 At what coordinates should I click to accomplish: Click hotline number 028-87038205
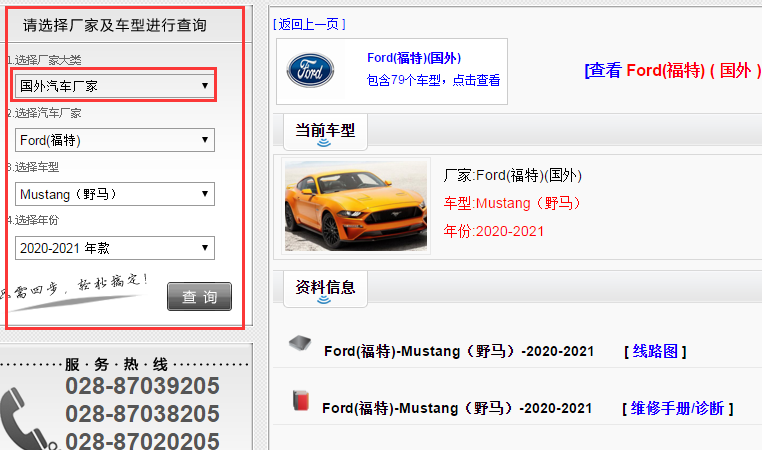(x=142, y=414)
